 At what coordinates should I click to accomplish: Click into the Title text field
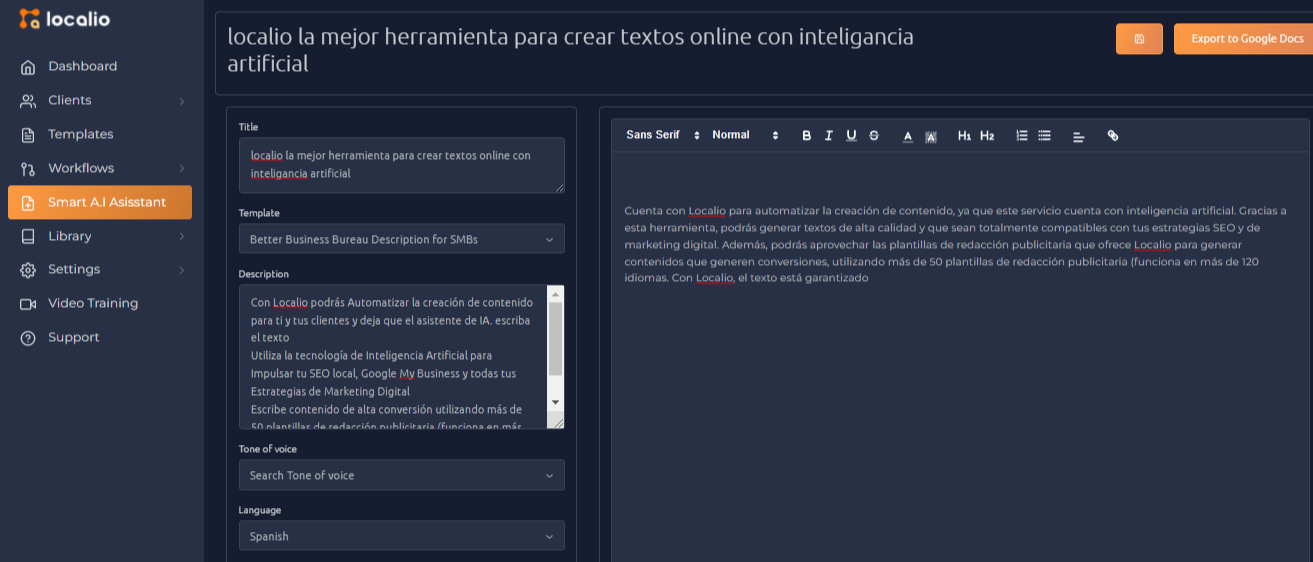pyautogui.click(x=401, y=165)
